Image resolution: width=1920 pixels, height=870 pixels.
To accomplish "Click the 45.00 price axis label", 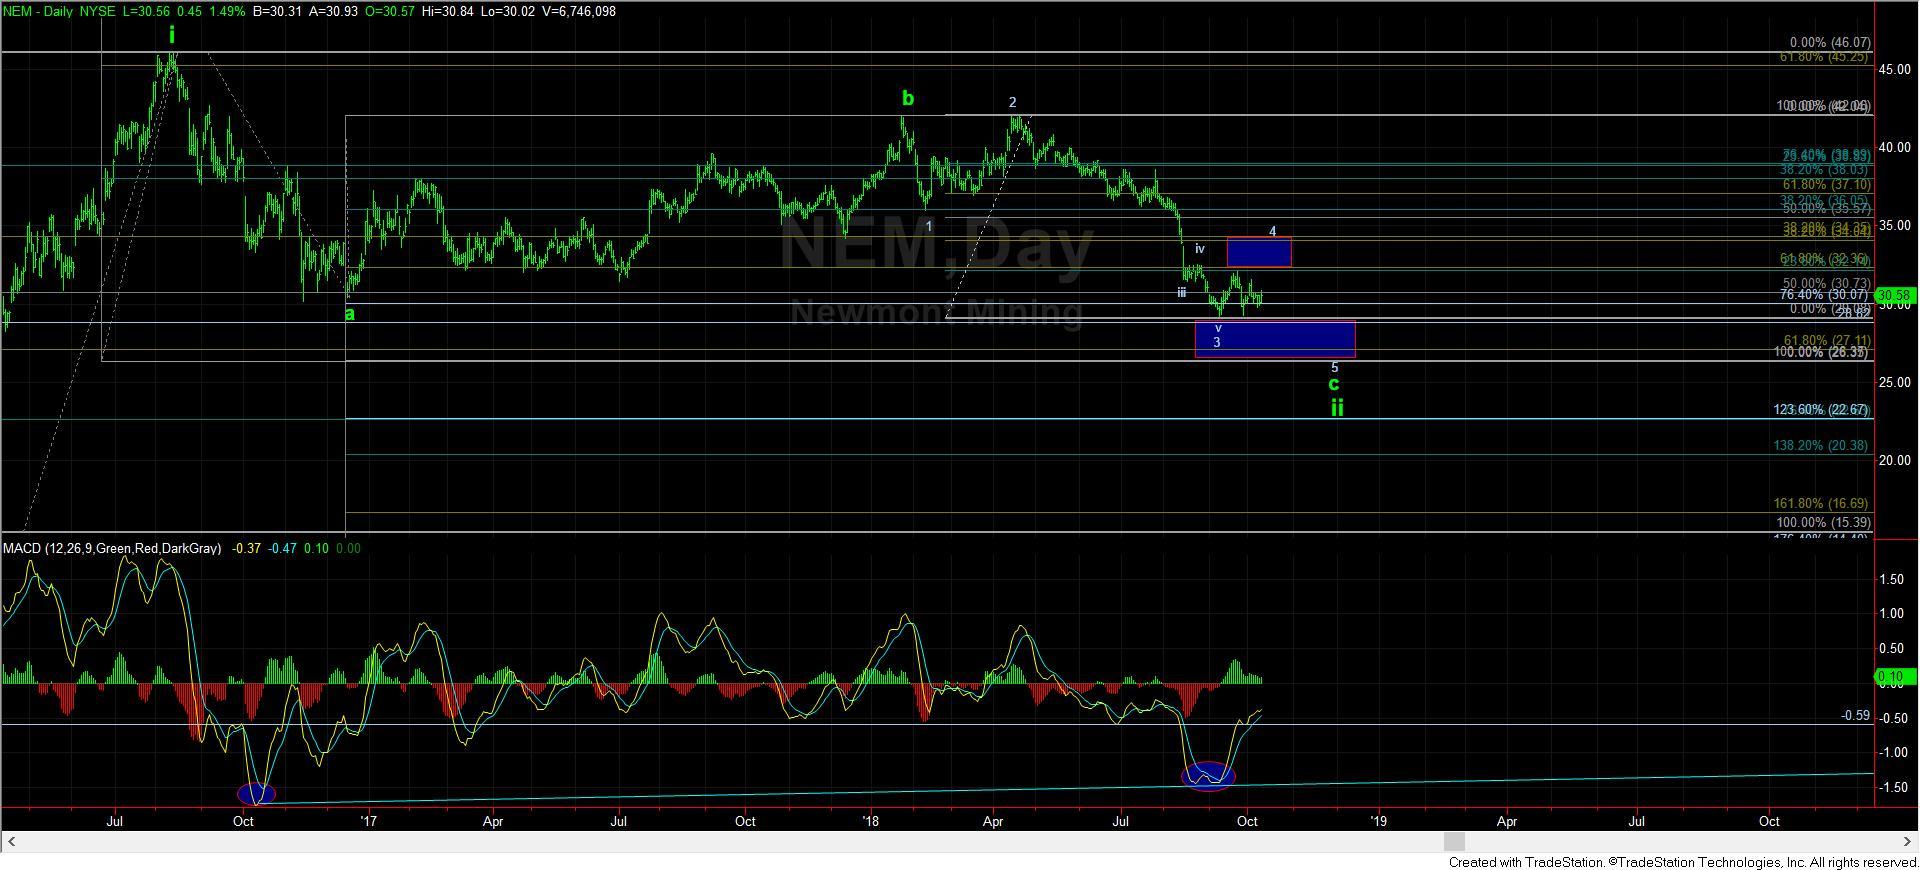I will [1895, 69].
